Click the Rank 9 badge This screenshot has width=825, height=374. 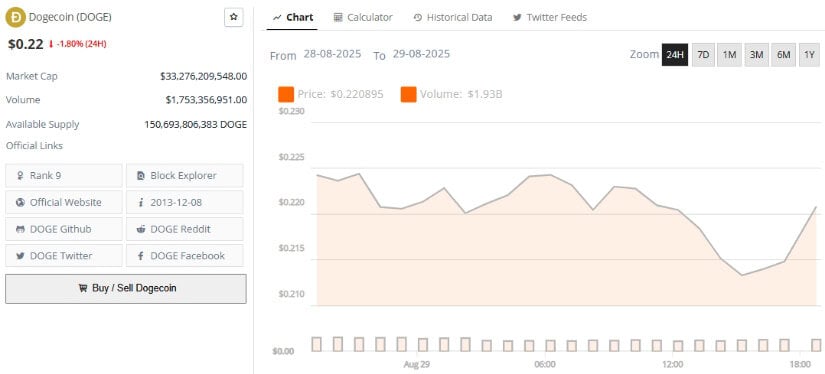click(64, 176)
